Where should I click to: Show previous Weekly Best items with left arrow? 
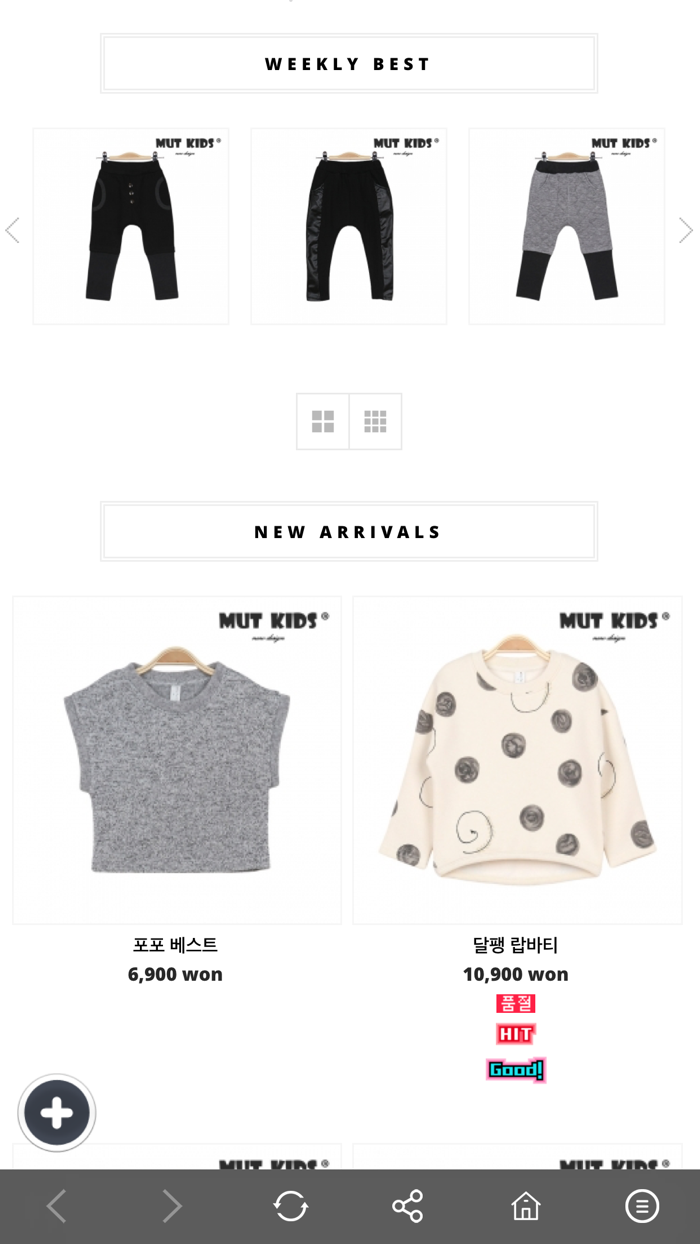[12, 231]
